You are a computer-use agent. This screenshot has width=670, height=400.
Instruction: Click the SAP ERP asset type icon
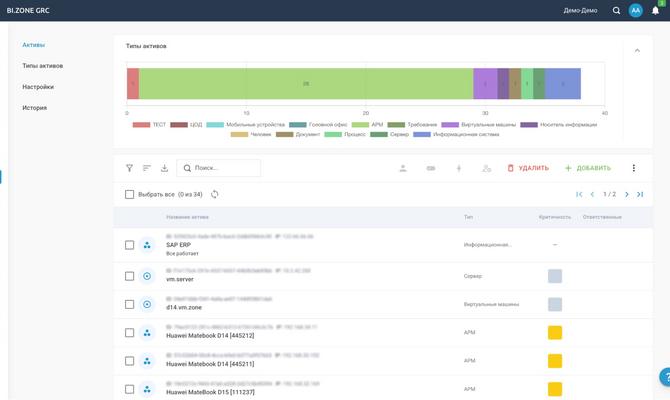pyautogui.click(x=147, y=245)
